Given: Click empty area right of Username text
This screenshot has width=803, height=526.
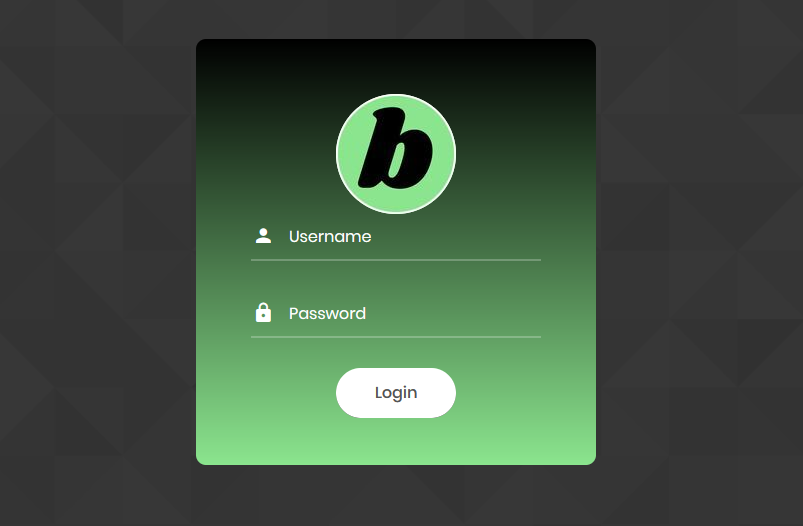Looking at the screenshot, I should point(456,237).
